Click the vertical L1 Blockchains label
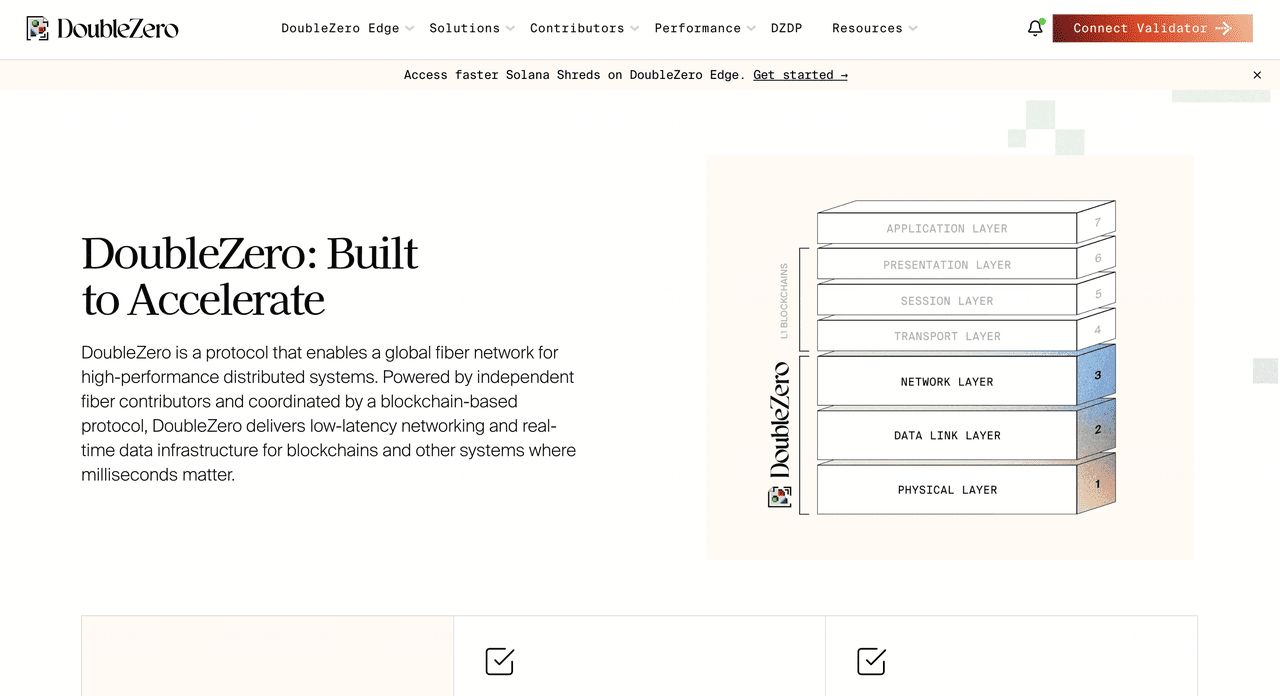Viewport: 1280px width, 696px height. point(784,301)
